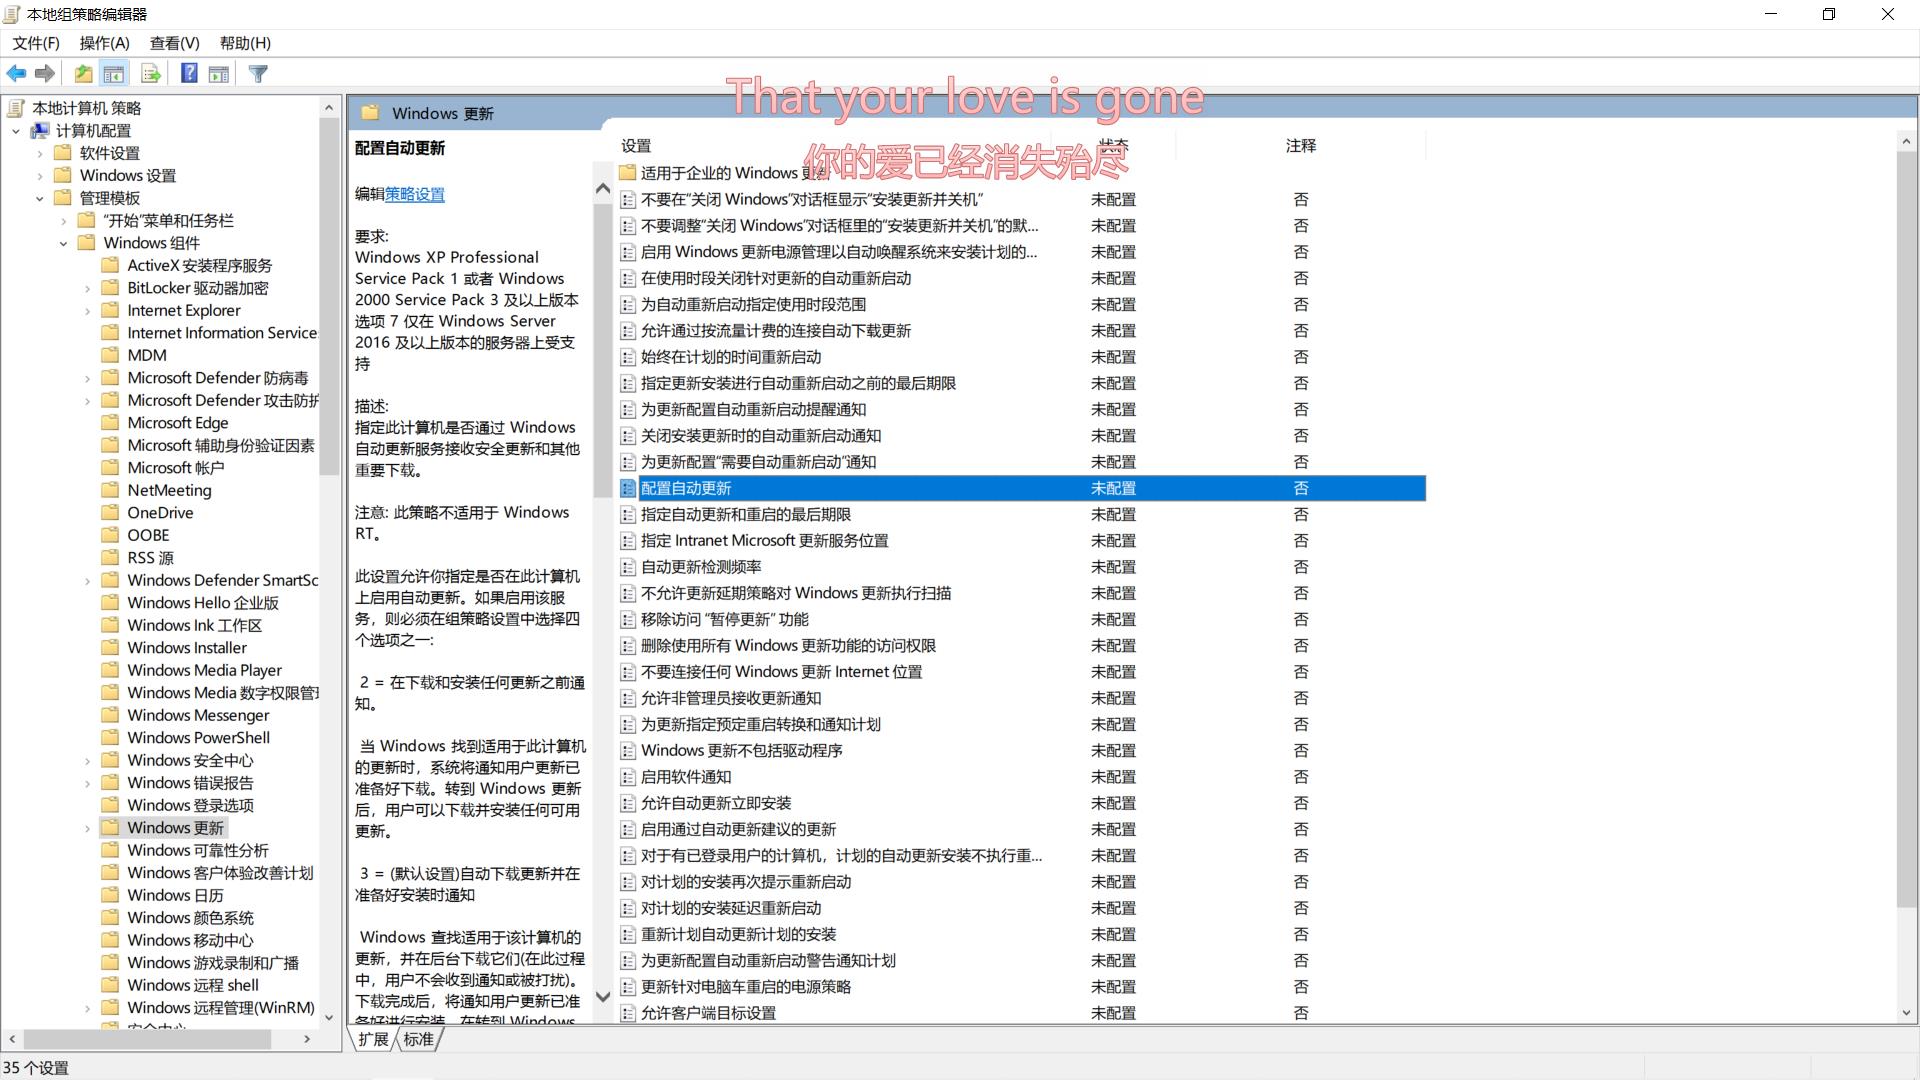Expand the Windows 更新 tree node
1920x1080 pixels.
[88, 828]
